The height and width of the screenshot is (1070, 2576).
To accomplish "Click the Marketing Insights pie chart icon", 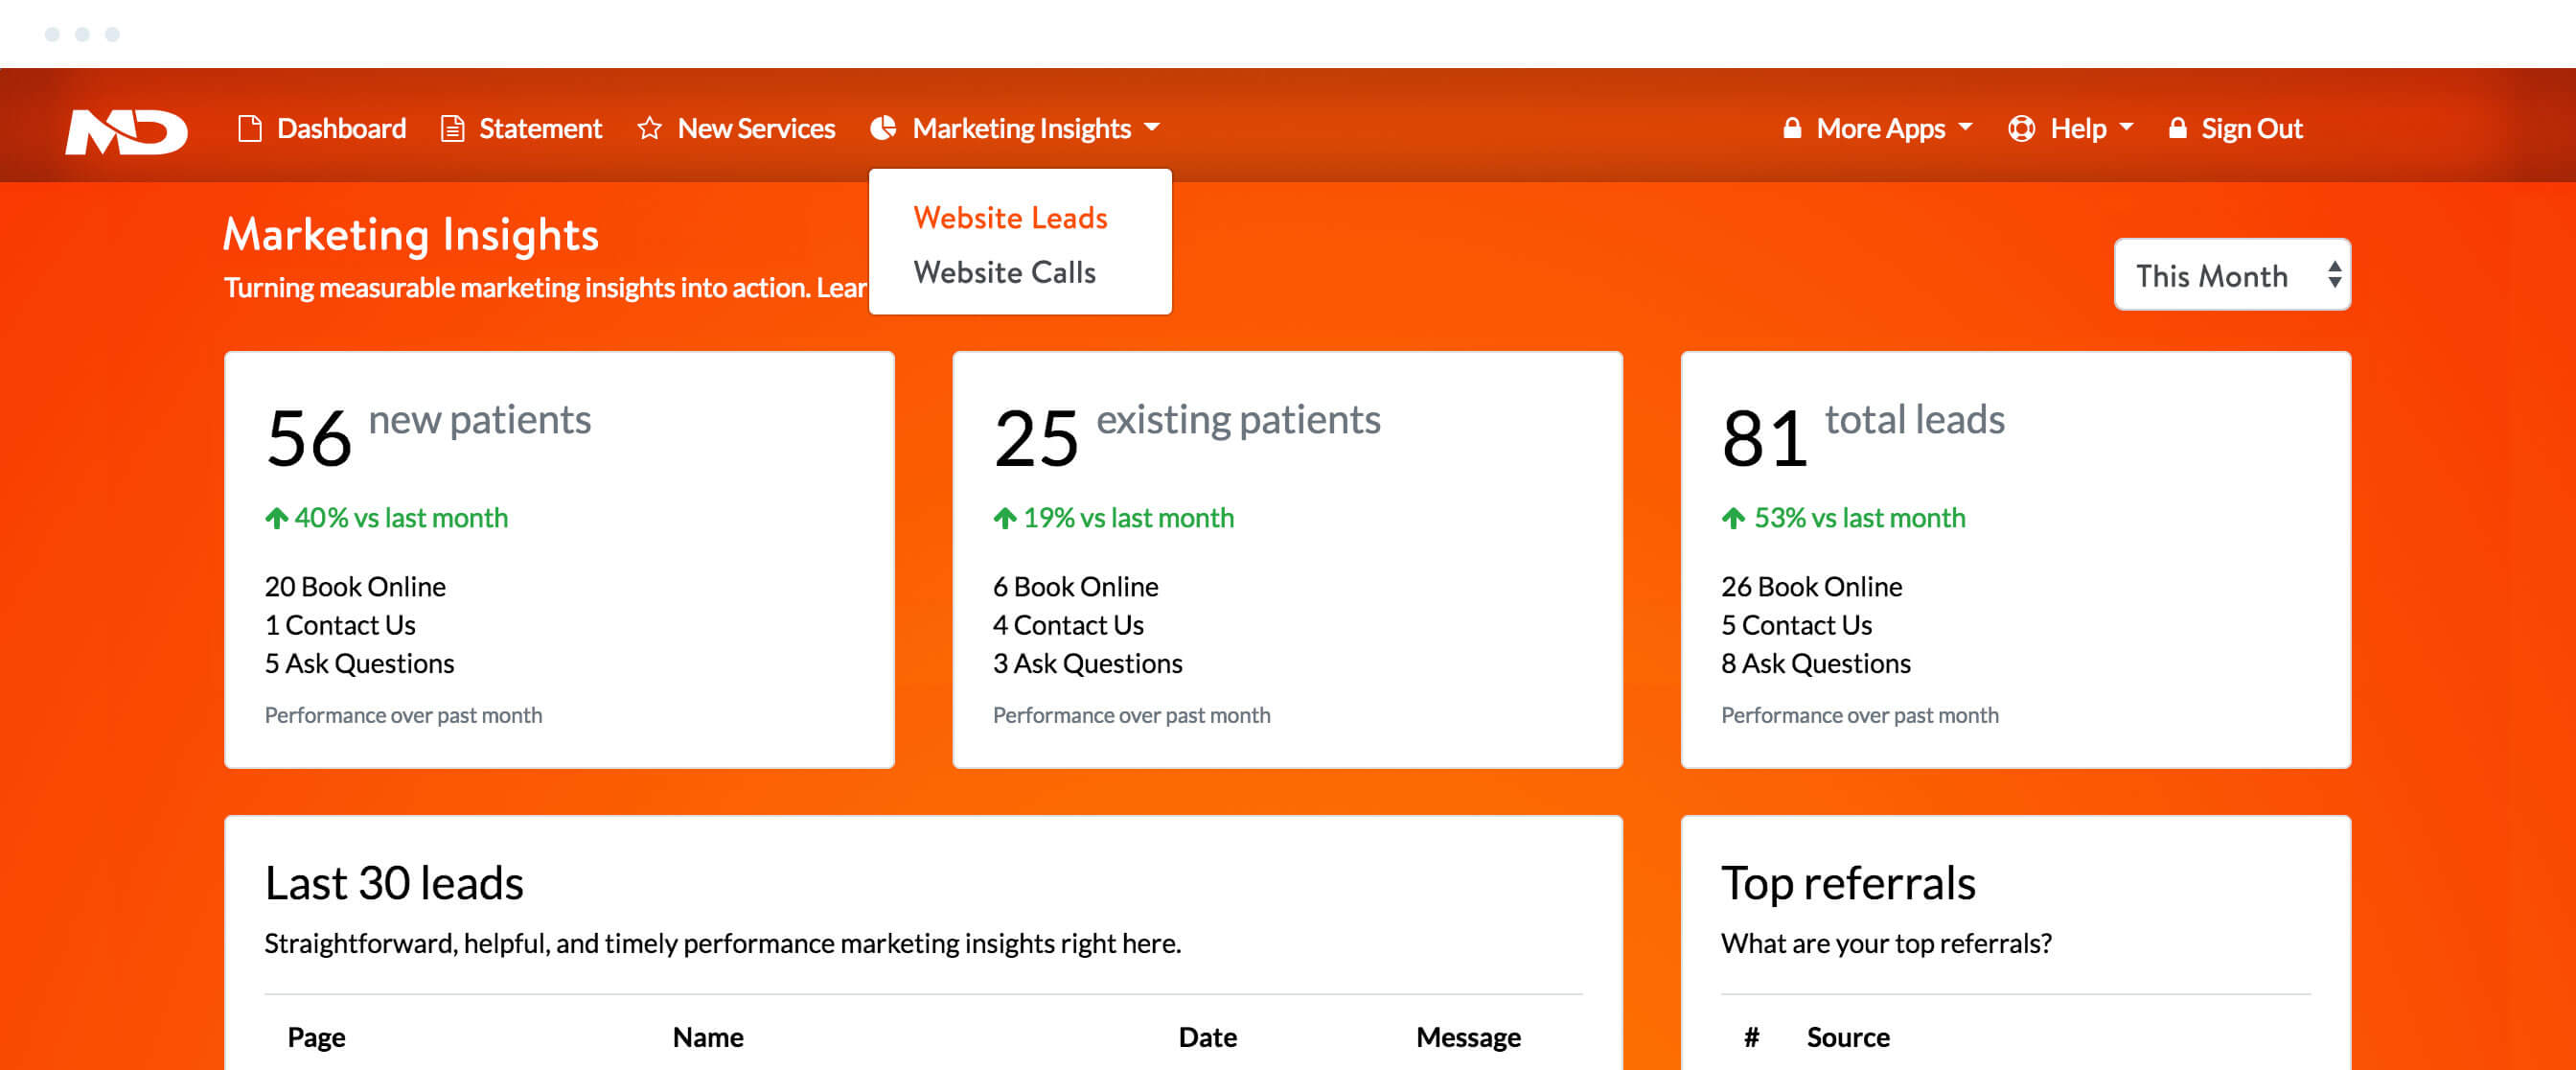I will coord(882,128).
